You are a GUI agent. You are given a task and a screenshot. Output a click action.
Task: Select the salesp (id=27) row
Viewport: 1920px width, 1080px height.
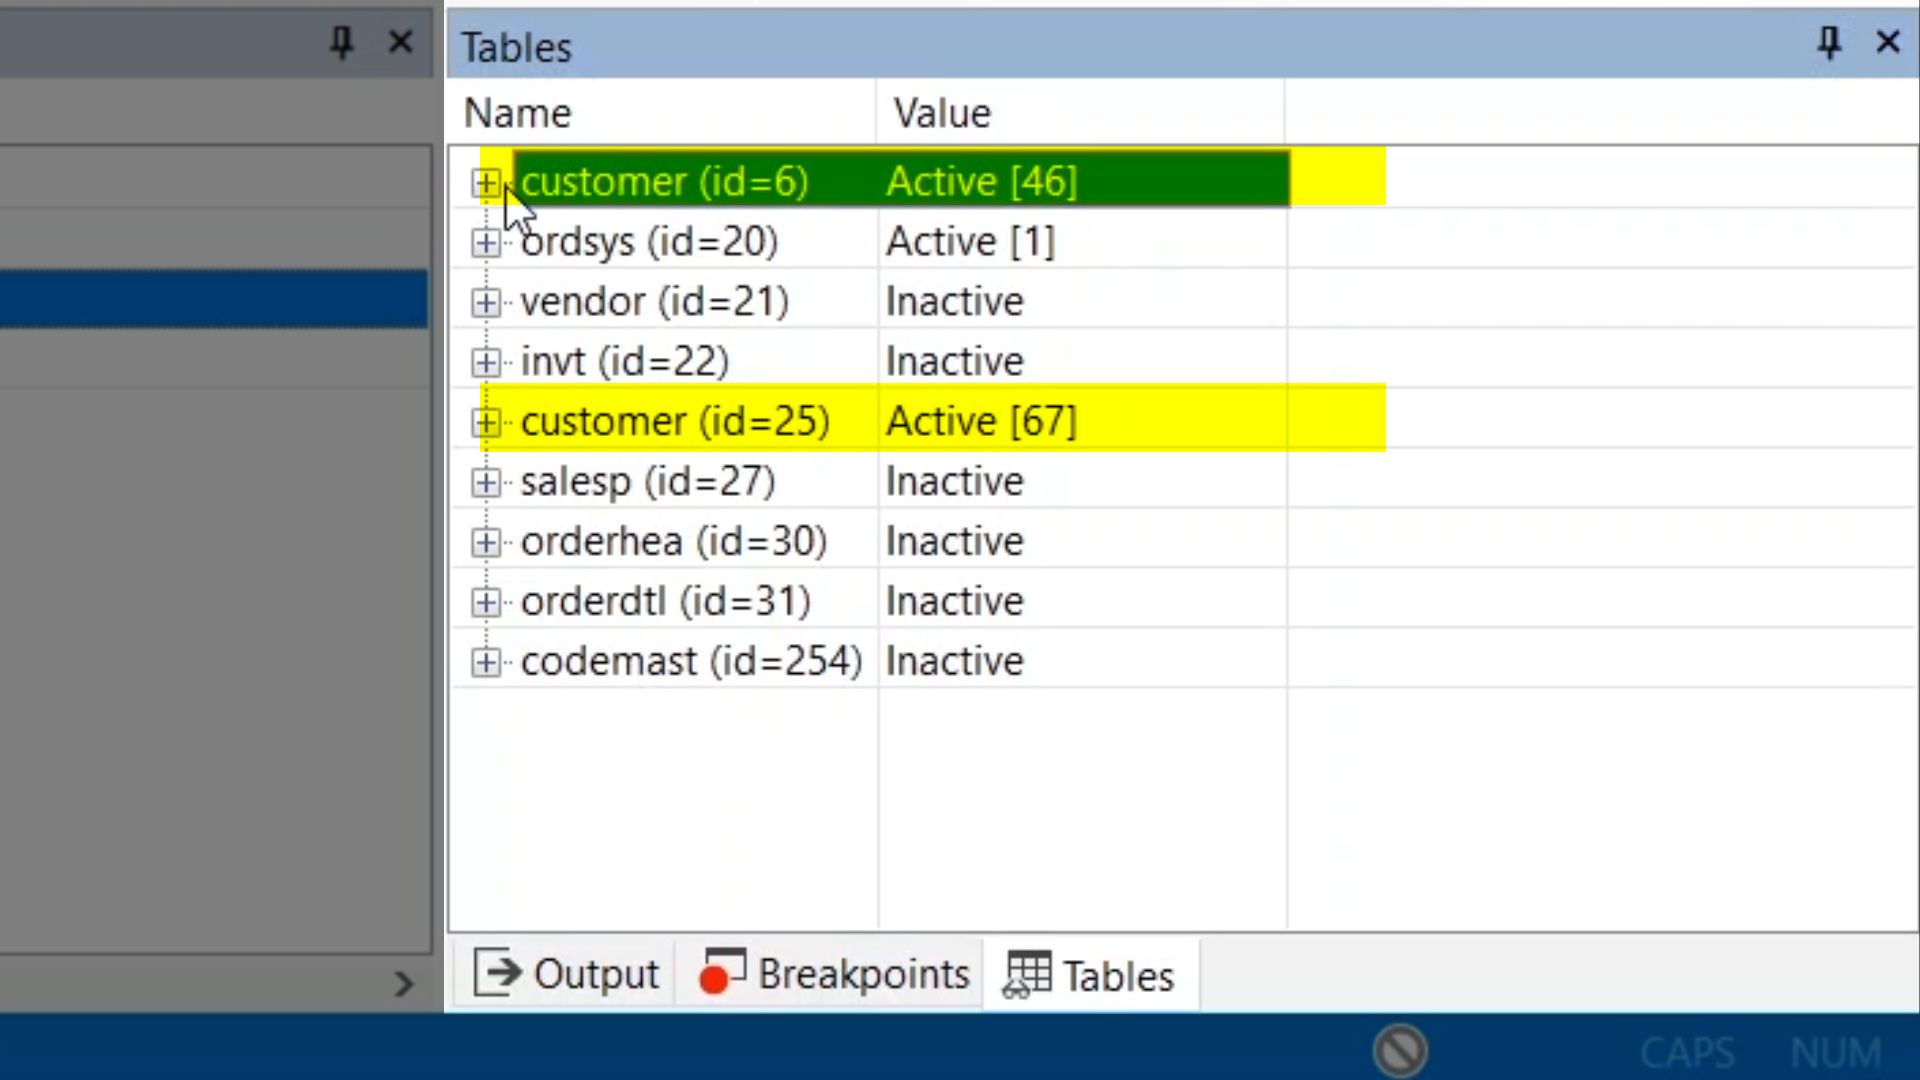click(648, 482)
